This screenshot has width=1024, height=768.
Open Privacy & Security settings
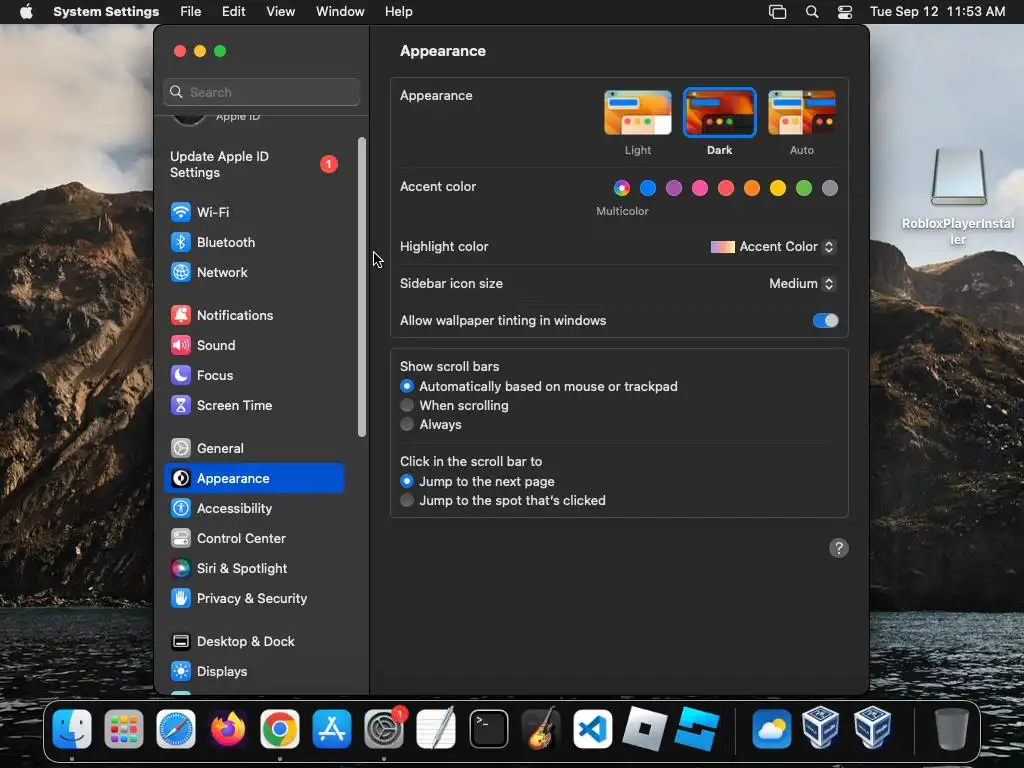253,599
